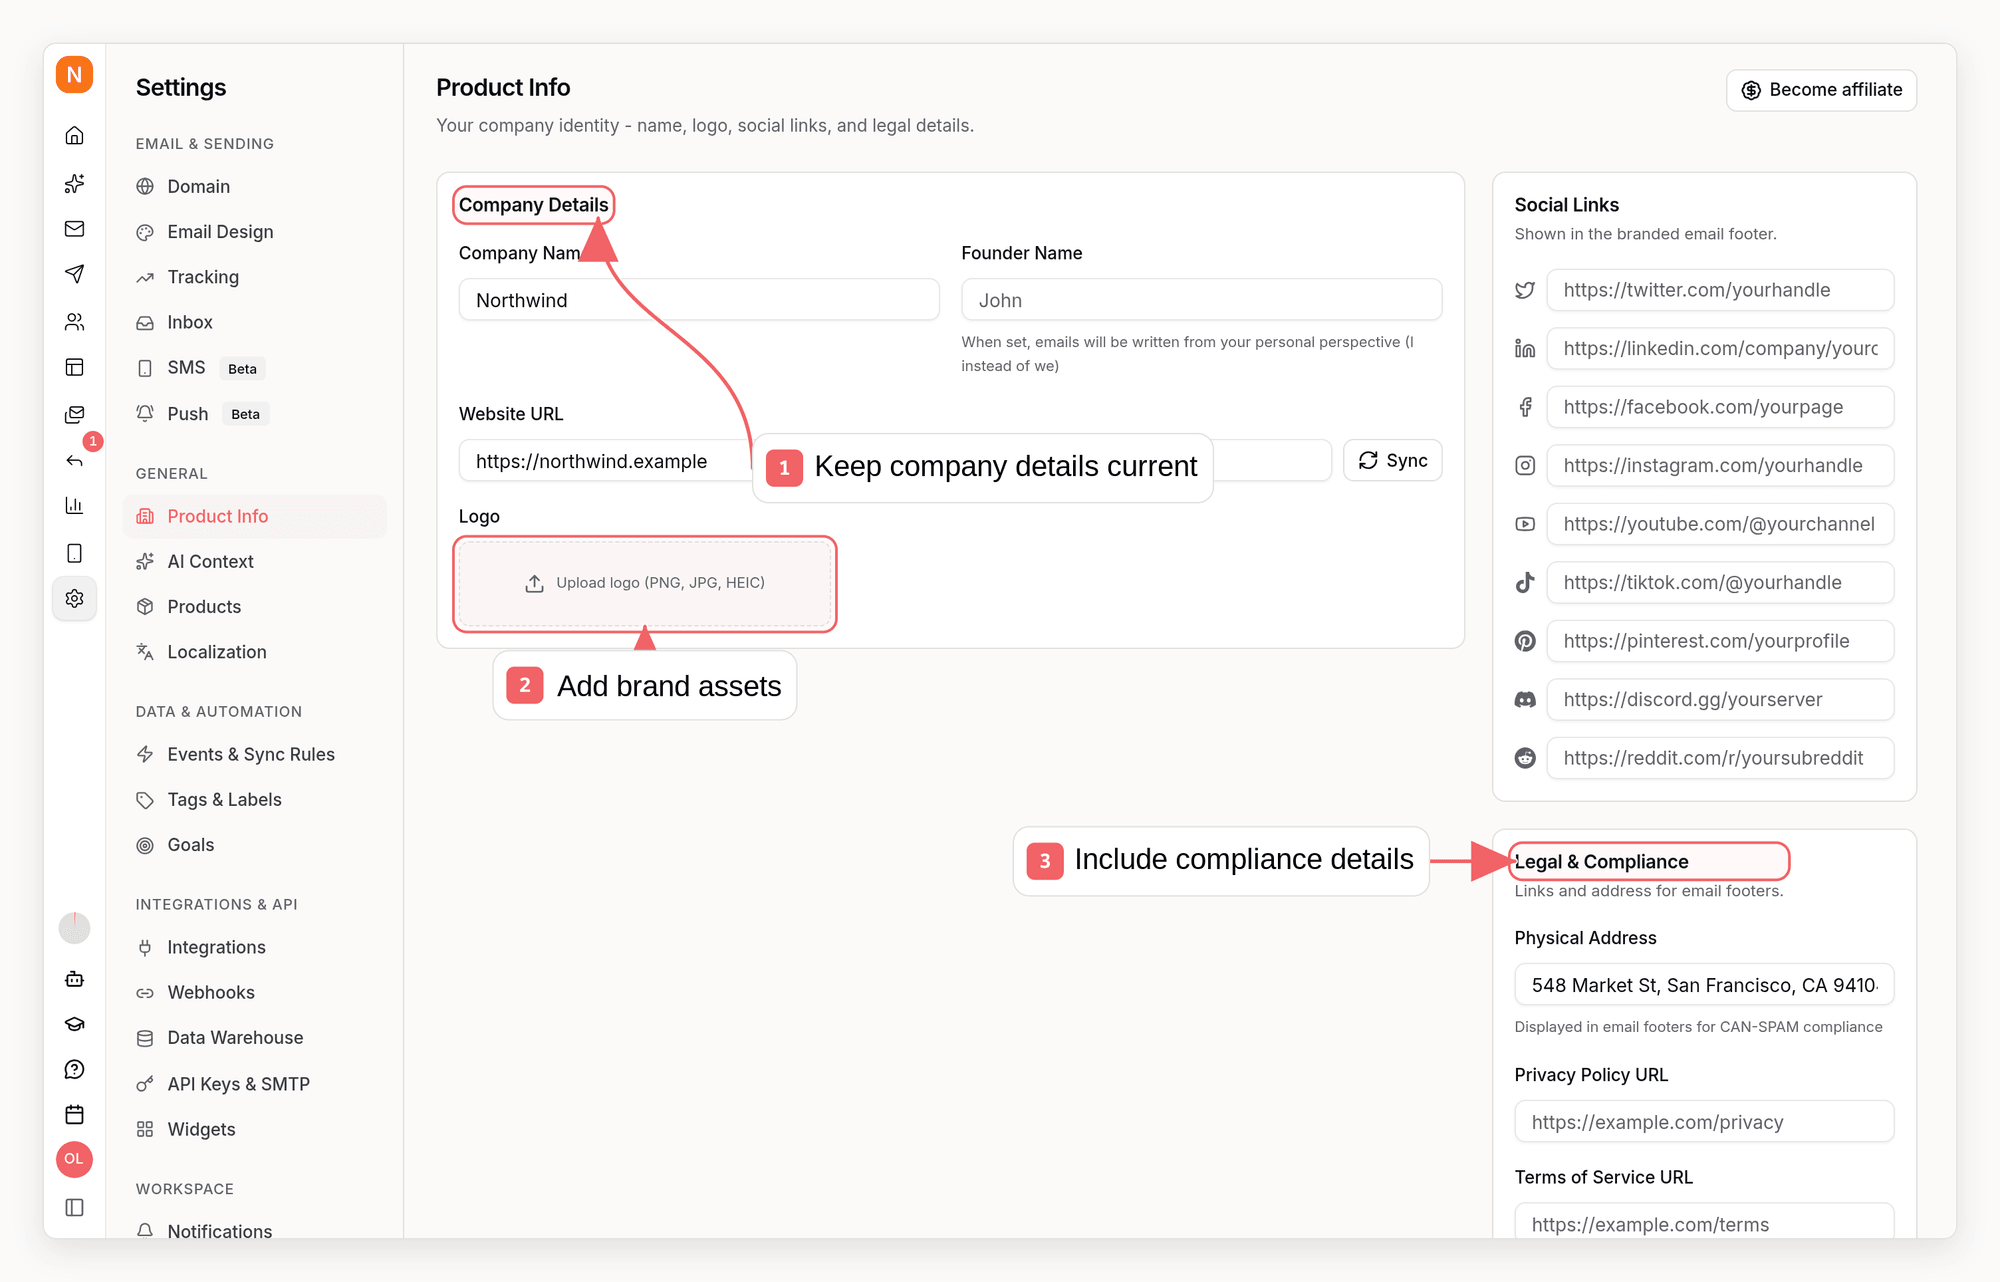Image resolution: width=2000 pixels, height=1282 pixels.
Task: Open the layout template icon in left rail
Action: [x=74, y=367]
